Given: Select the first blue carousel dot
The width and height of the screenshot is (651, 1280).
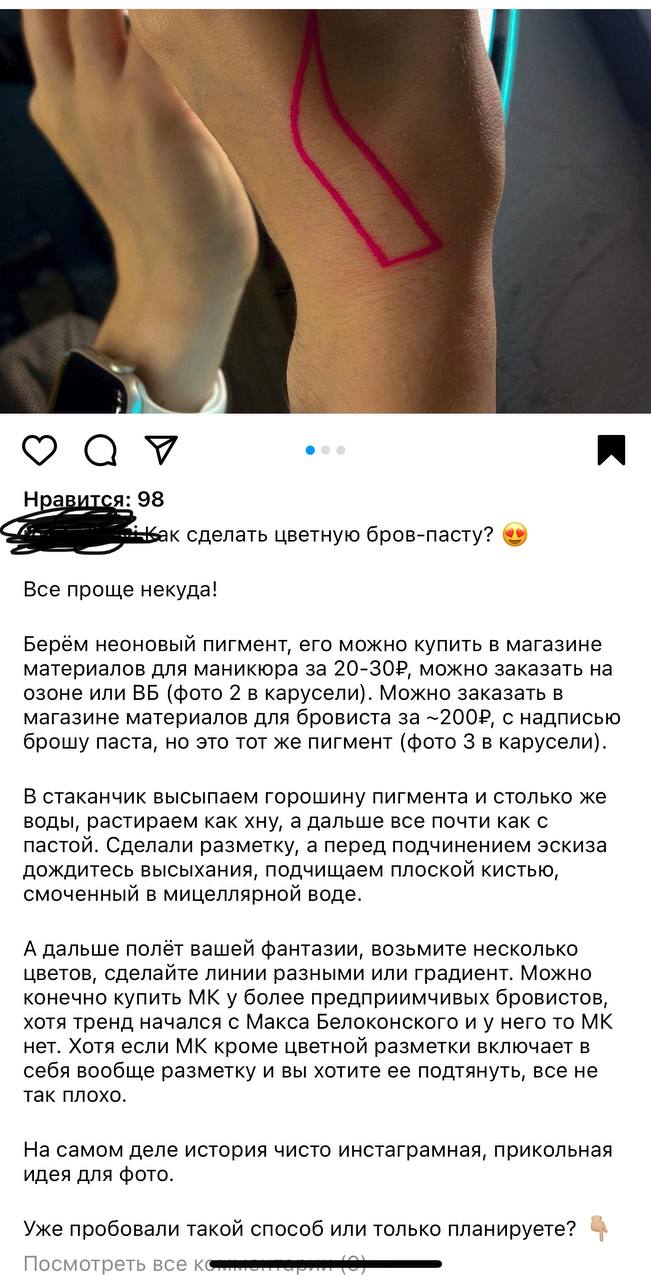Looking at the screenshot, I should [x=310, y=450].
